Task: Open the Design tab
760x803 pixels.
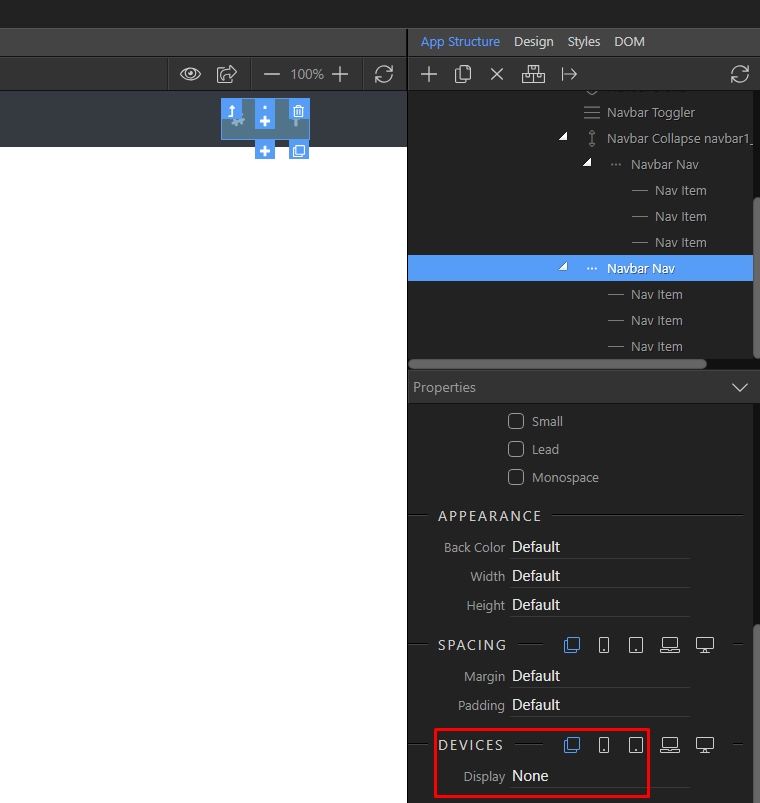Action: click(534, 42)
